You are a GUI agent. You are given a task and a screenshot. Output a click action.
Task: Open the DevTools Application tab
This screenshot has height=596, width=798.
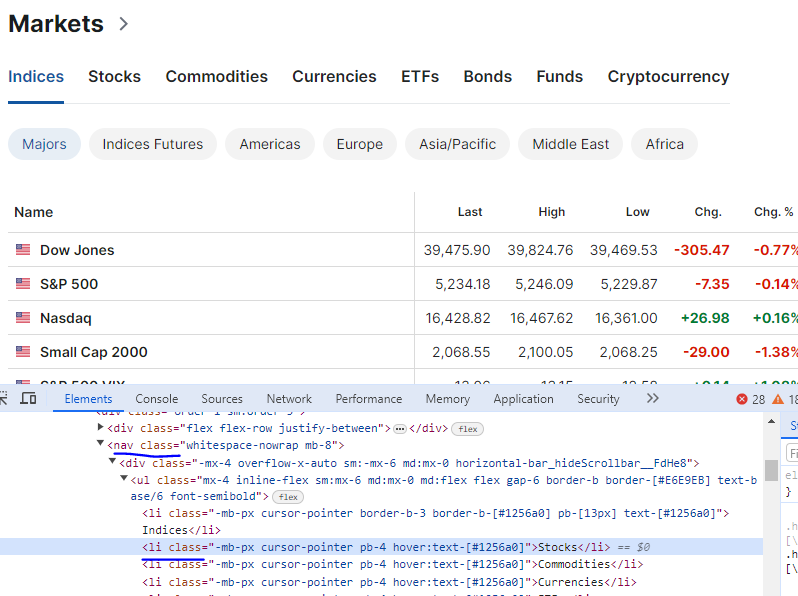(523, 399)
